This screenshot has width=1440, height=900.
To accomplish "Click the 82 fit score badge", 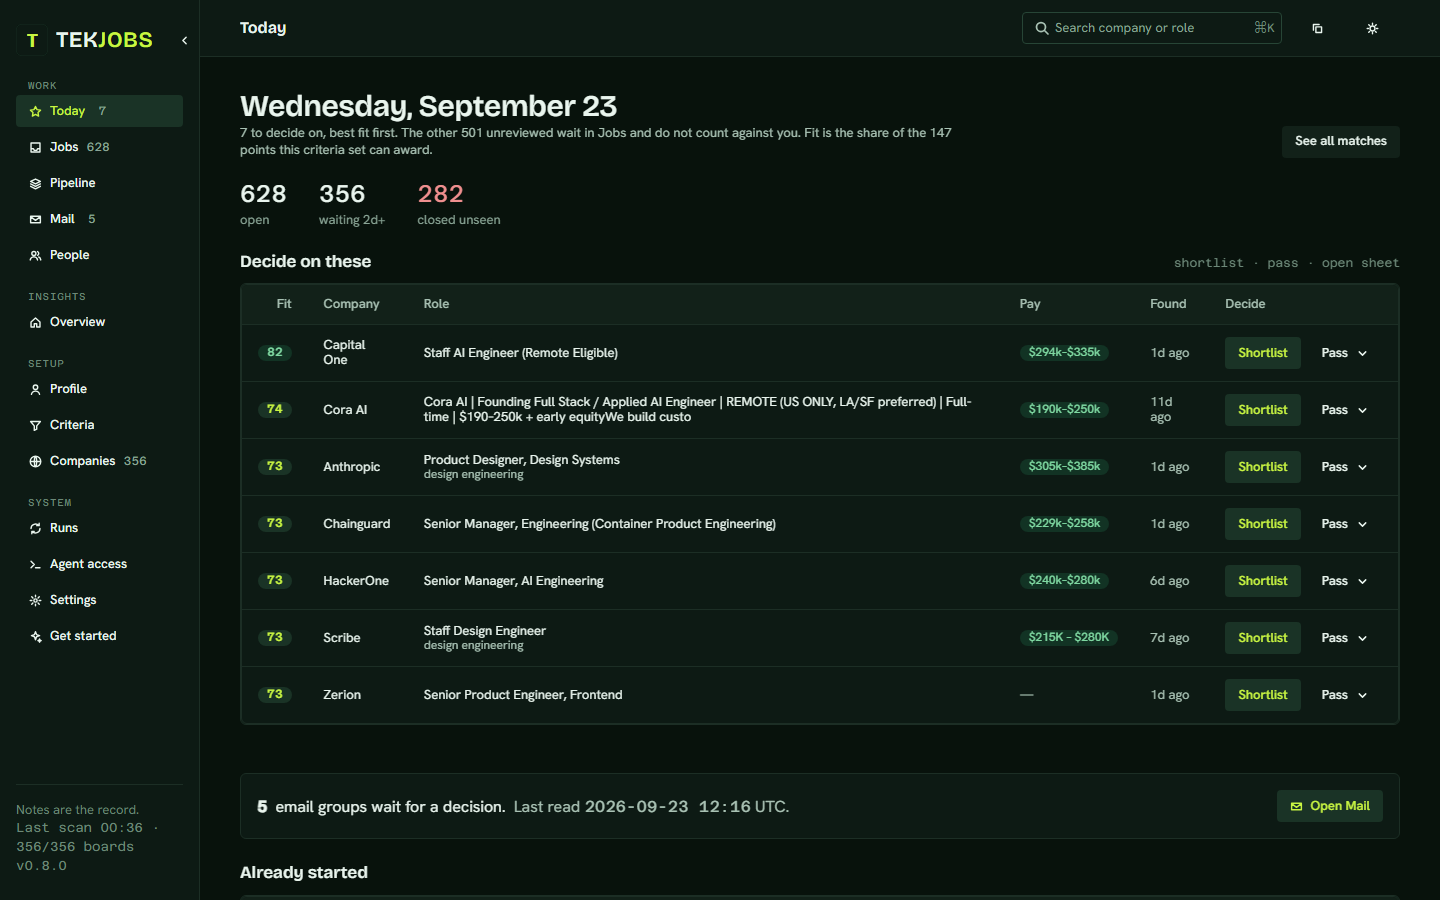I will click(x=275, y=352).
